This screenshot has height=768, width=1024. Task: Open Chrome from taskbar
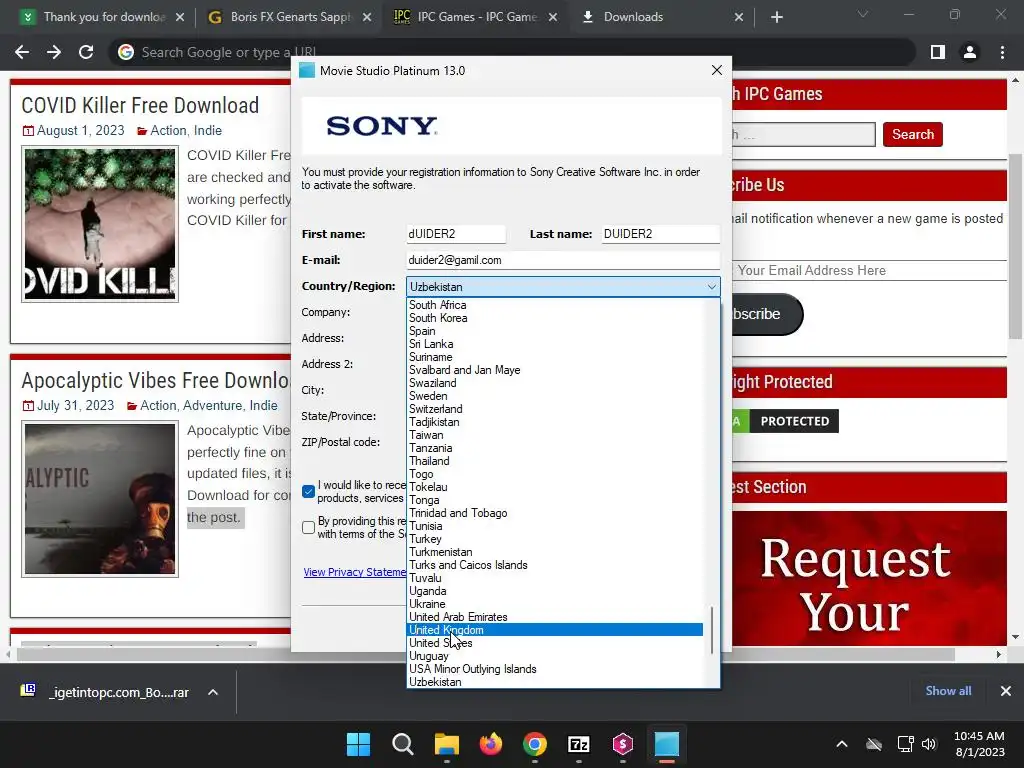point(535,744)
